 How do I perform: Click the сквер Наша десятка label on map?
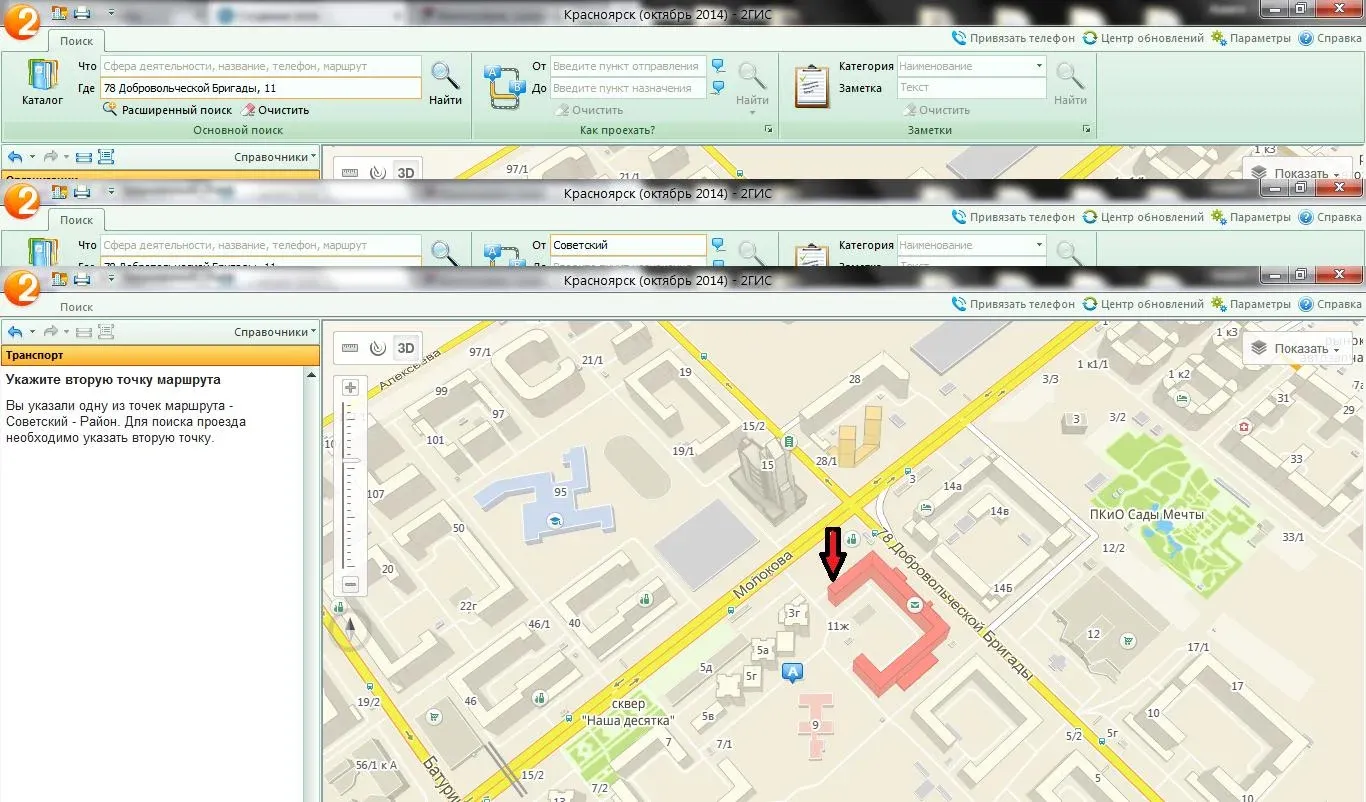point(628,713)
